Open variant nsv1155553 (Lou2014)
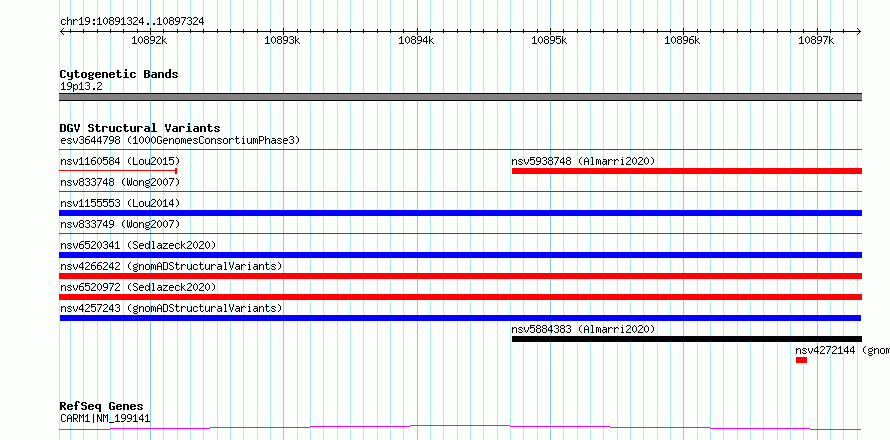Screen dimensions: 890x440 120,203
